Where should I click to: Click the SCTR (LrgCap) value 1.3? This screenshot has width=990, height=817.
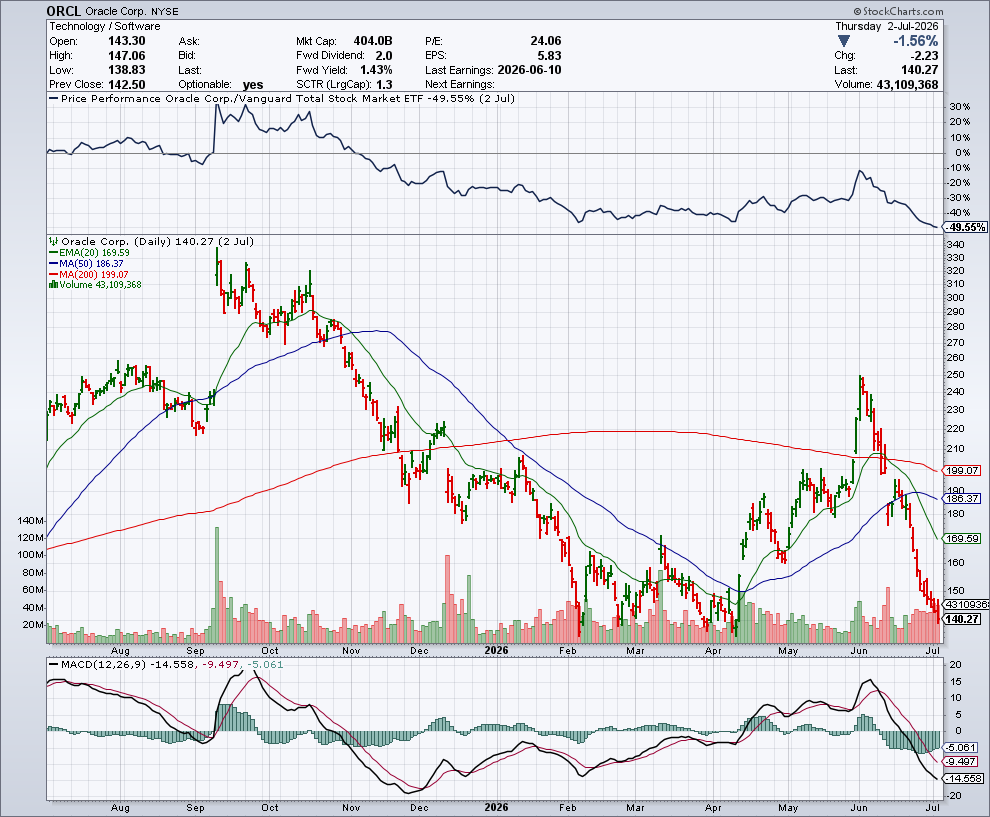coord(384,85)
